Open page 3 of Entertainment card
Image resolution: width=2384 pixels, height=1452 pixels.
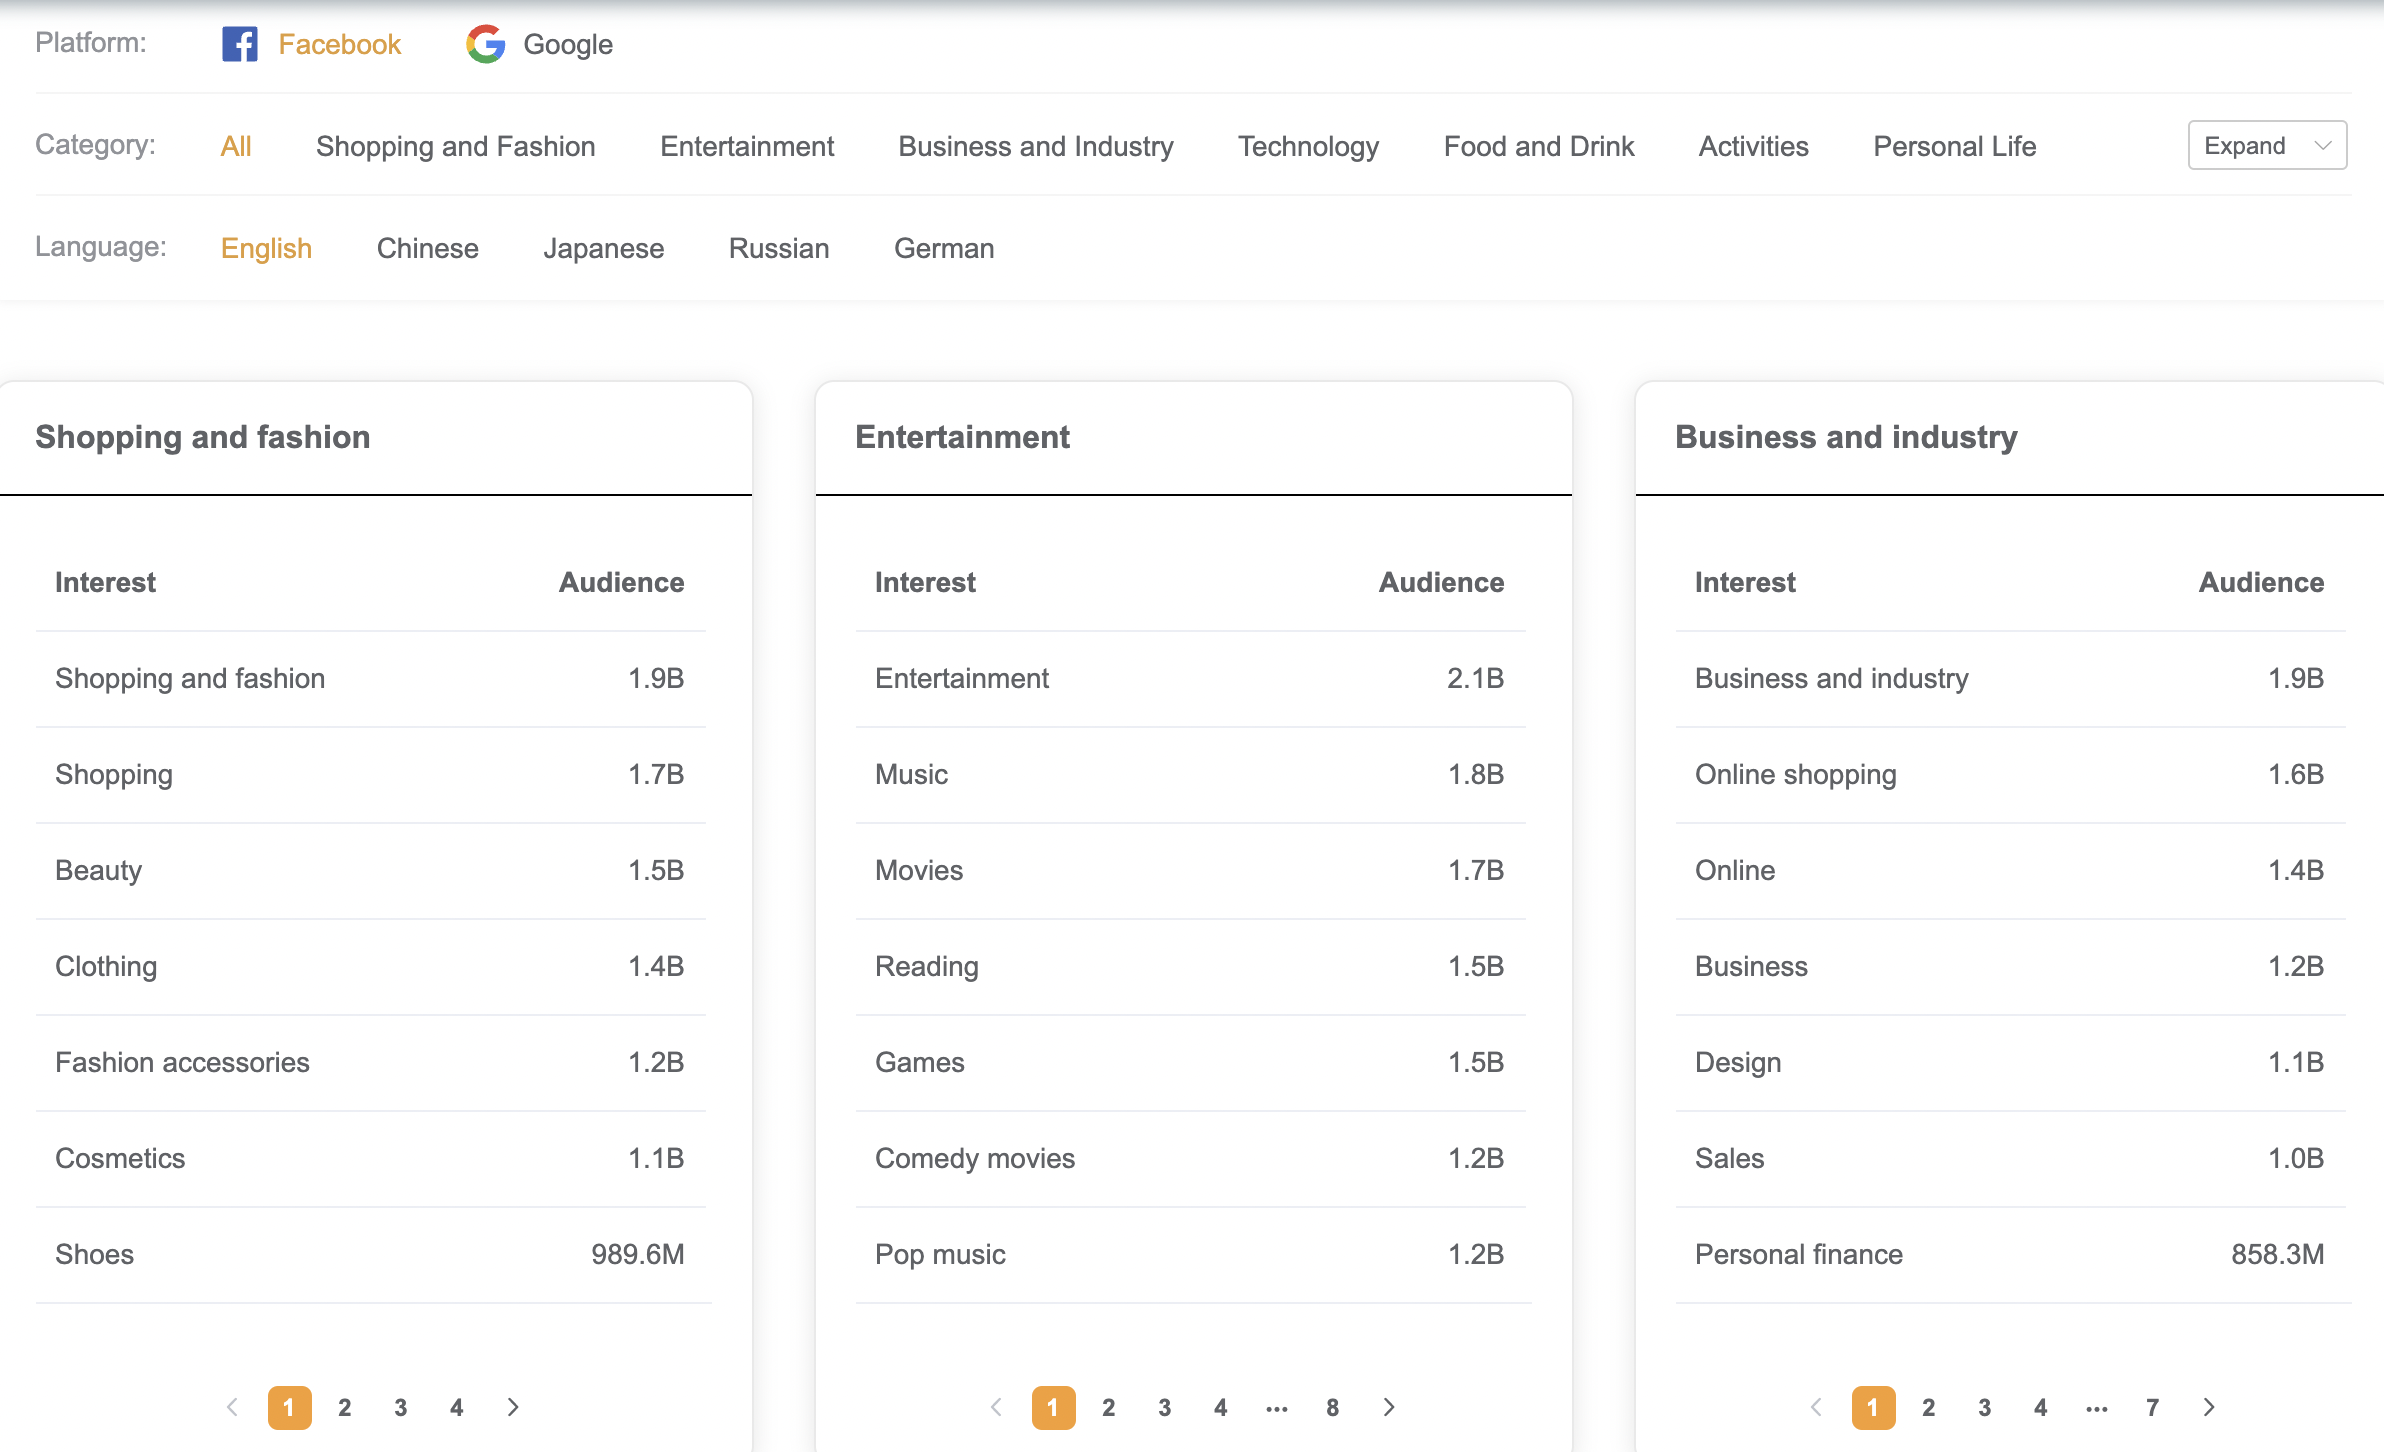(x=1165, y=1407)
